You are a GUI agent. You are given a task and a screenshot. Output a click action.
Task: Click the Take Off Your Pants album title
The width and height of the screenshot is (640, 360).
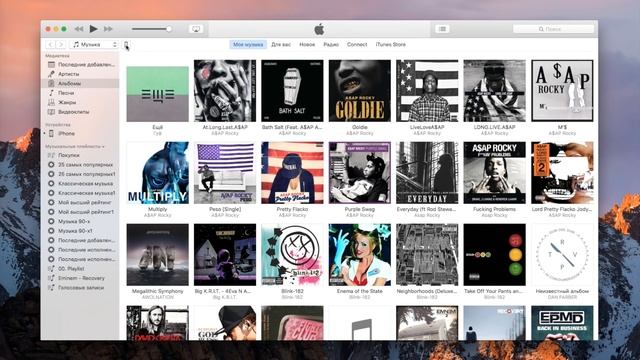[494, 291]
